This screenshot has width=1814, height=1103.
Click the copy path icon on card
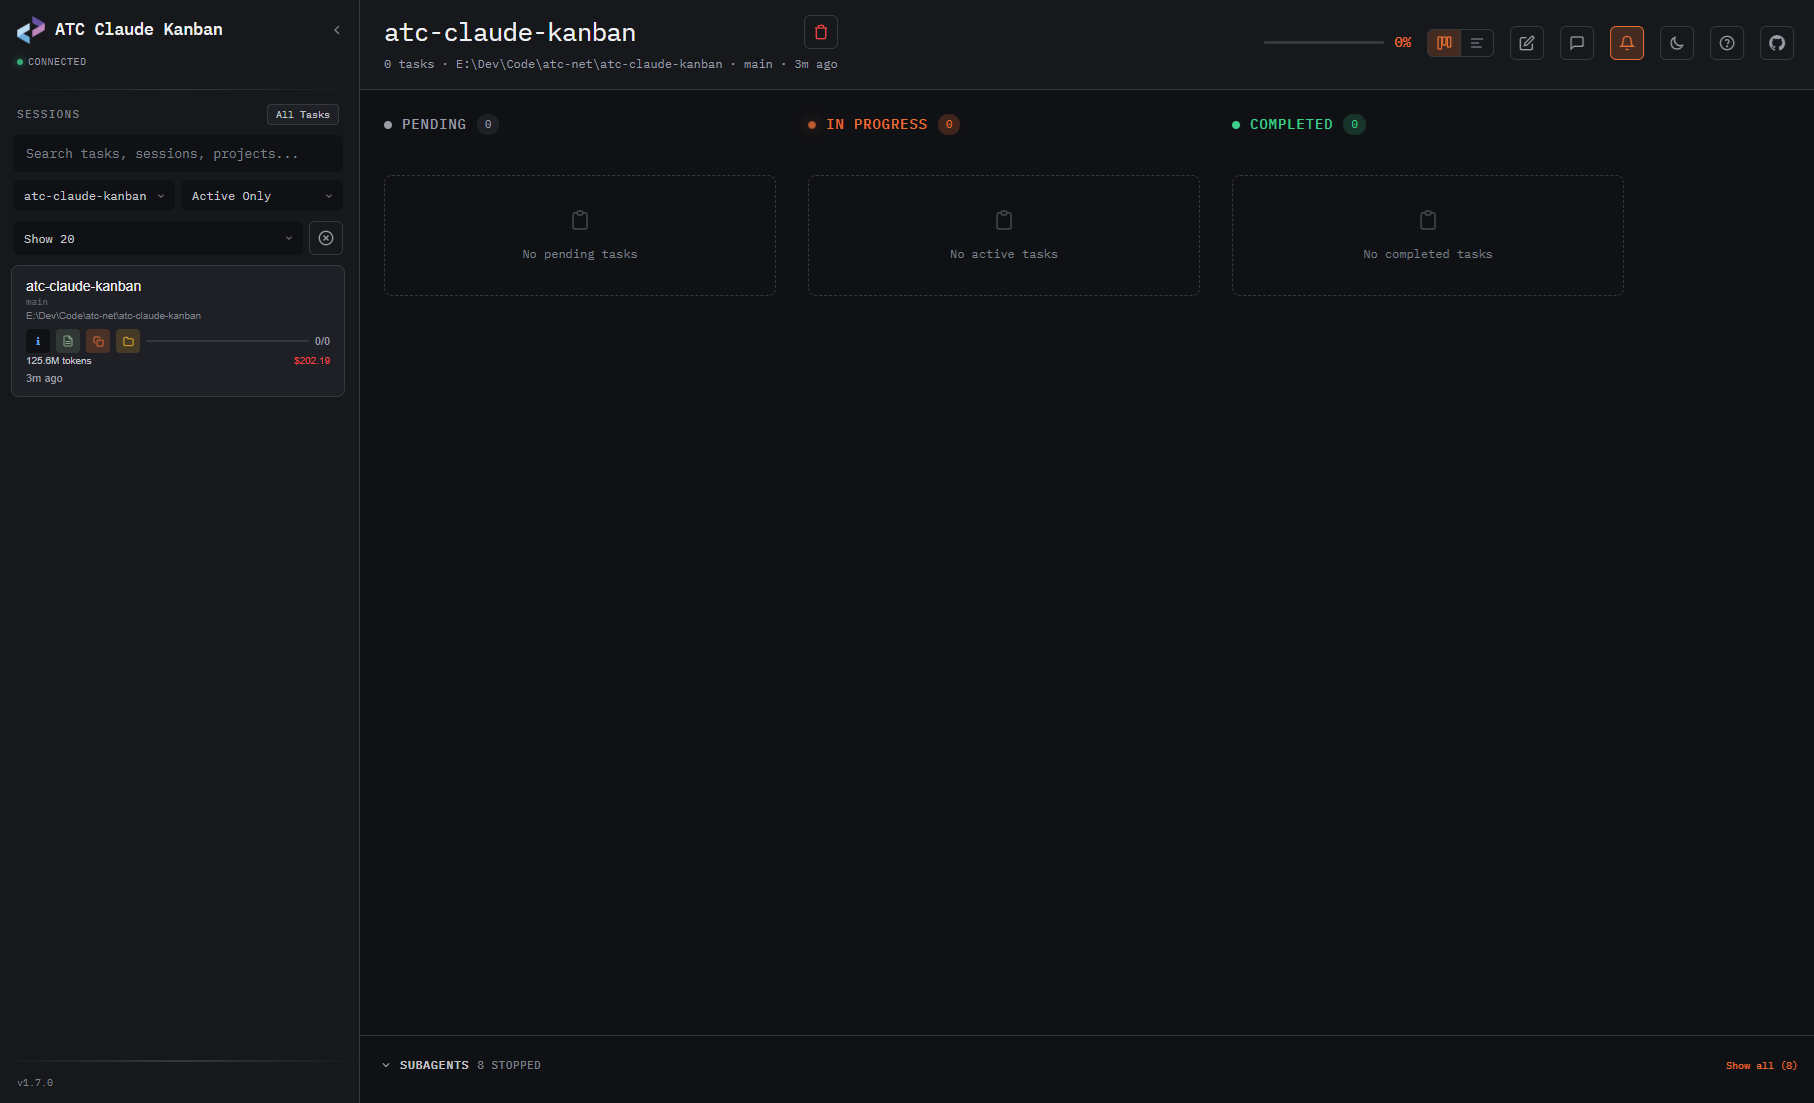click(x=98, y=341)
